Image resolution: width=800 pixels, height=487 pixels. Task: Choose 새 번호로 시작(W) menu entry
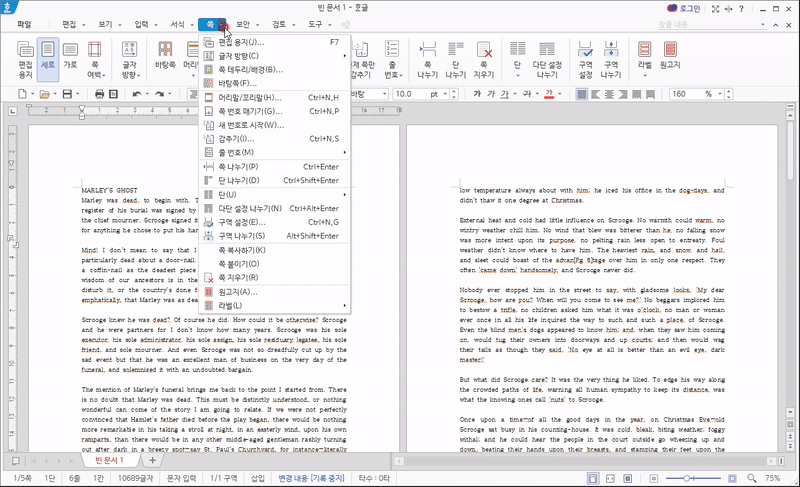click(x=274, y=125)
